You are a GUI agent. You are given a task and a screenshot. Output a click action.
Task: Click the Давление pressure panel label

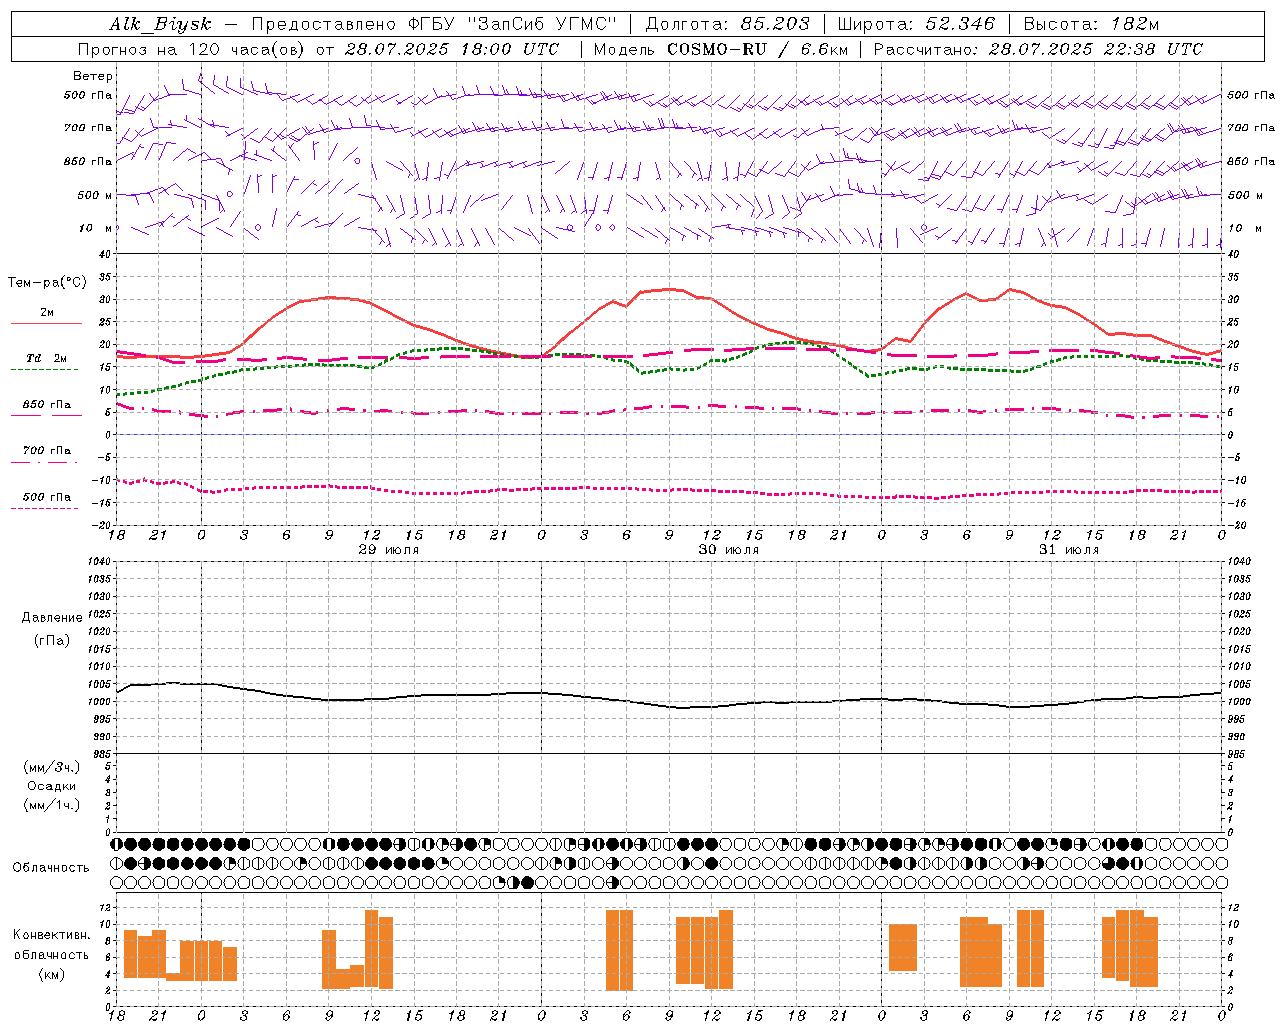pos(52,617)
